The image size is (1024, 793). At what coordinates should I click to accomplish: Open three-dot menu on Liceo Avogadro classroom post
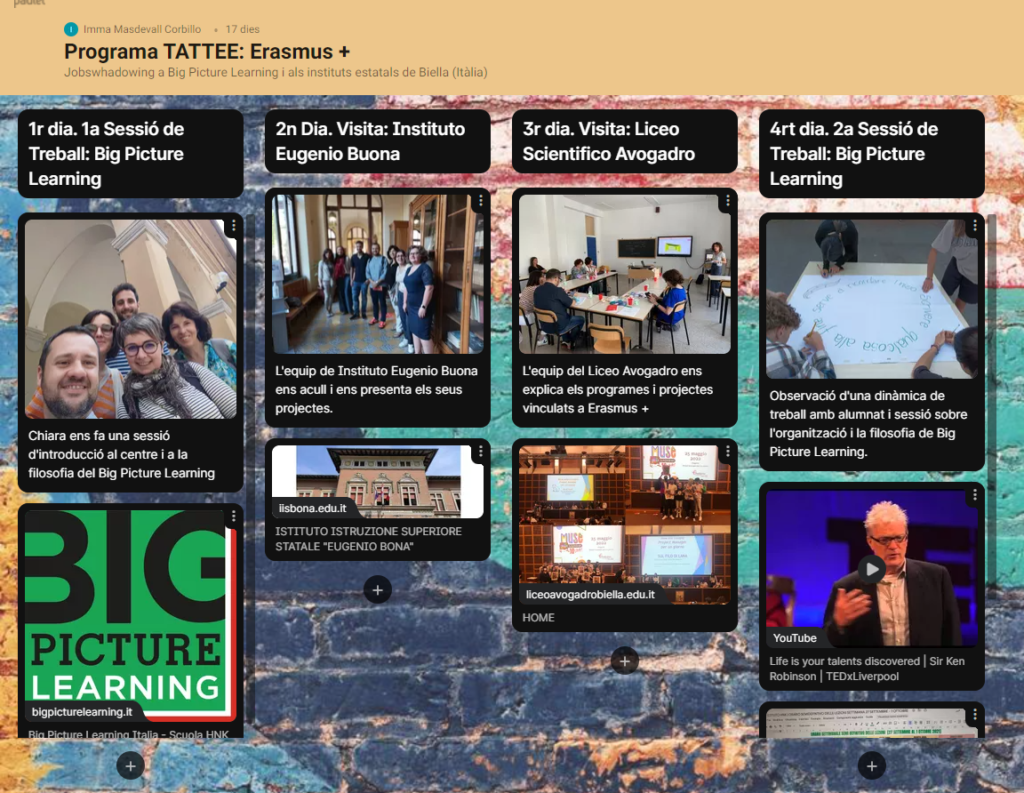tap(727, 201)
